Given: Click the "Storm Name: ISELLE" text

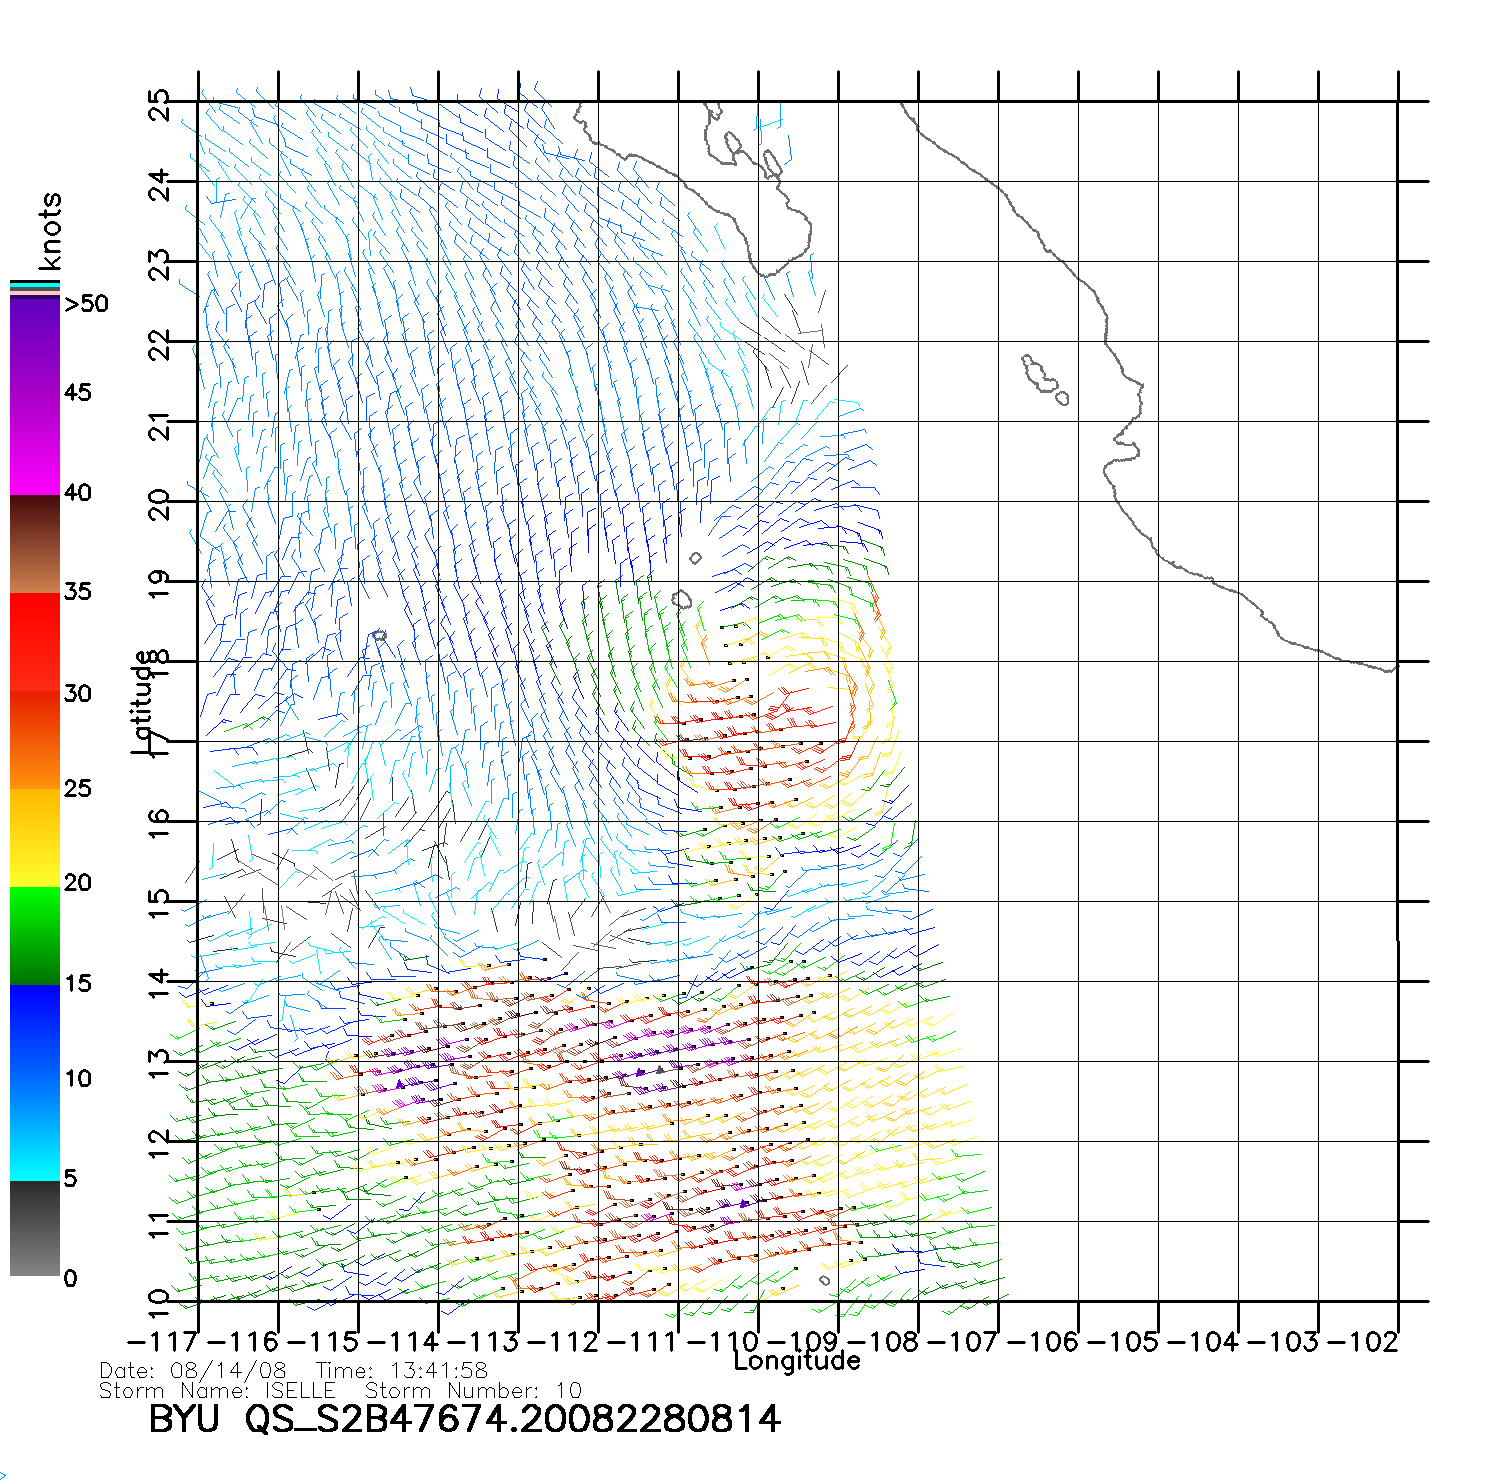Looking at the screenshot, I should pos(217,1391).
